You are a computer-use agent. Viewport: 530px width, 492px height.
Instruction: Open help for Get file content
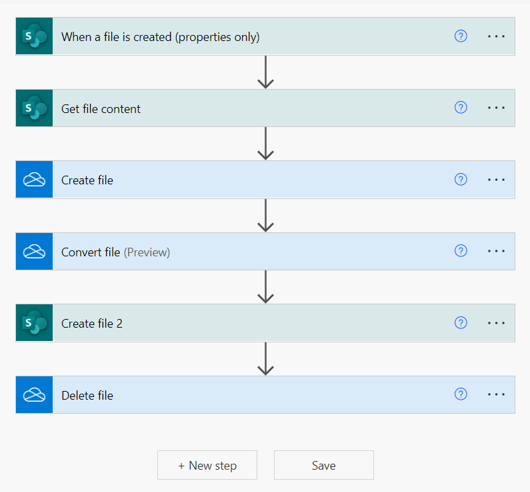coord(461,107)
